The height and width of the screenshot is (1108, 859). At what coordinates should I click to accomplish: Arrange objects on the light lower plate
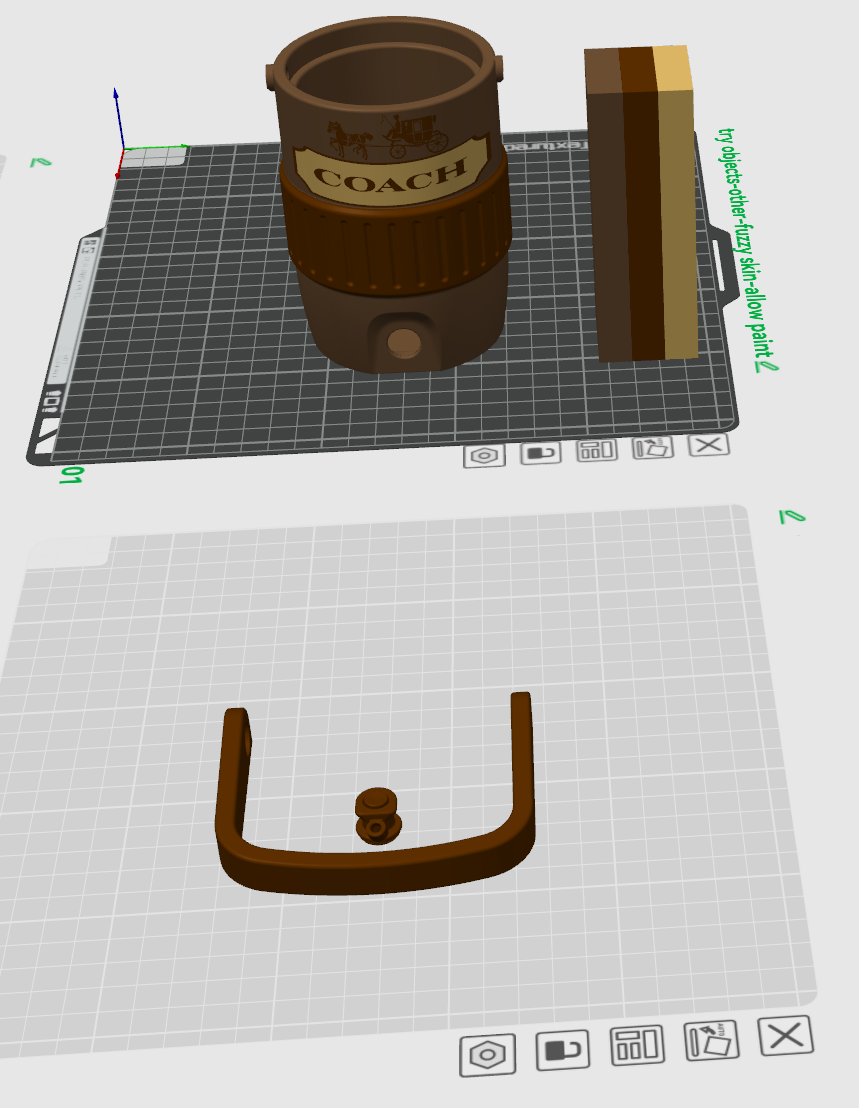point(637,1045)
